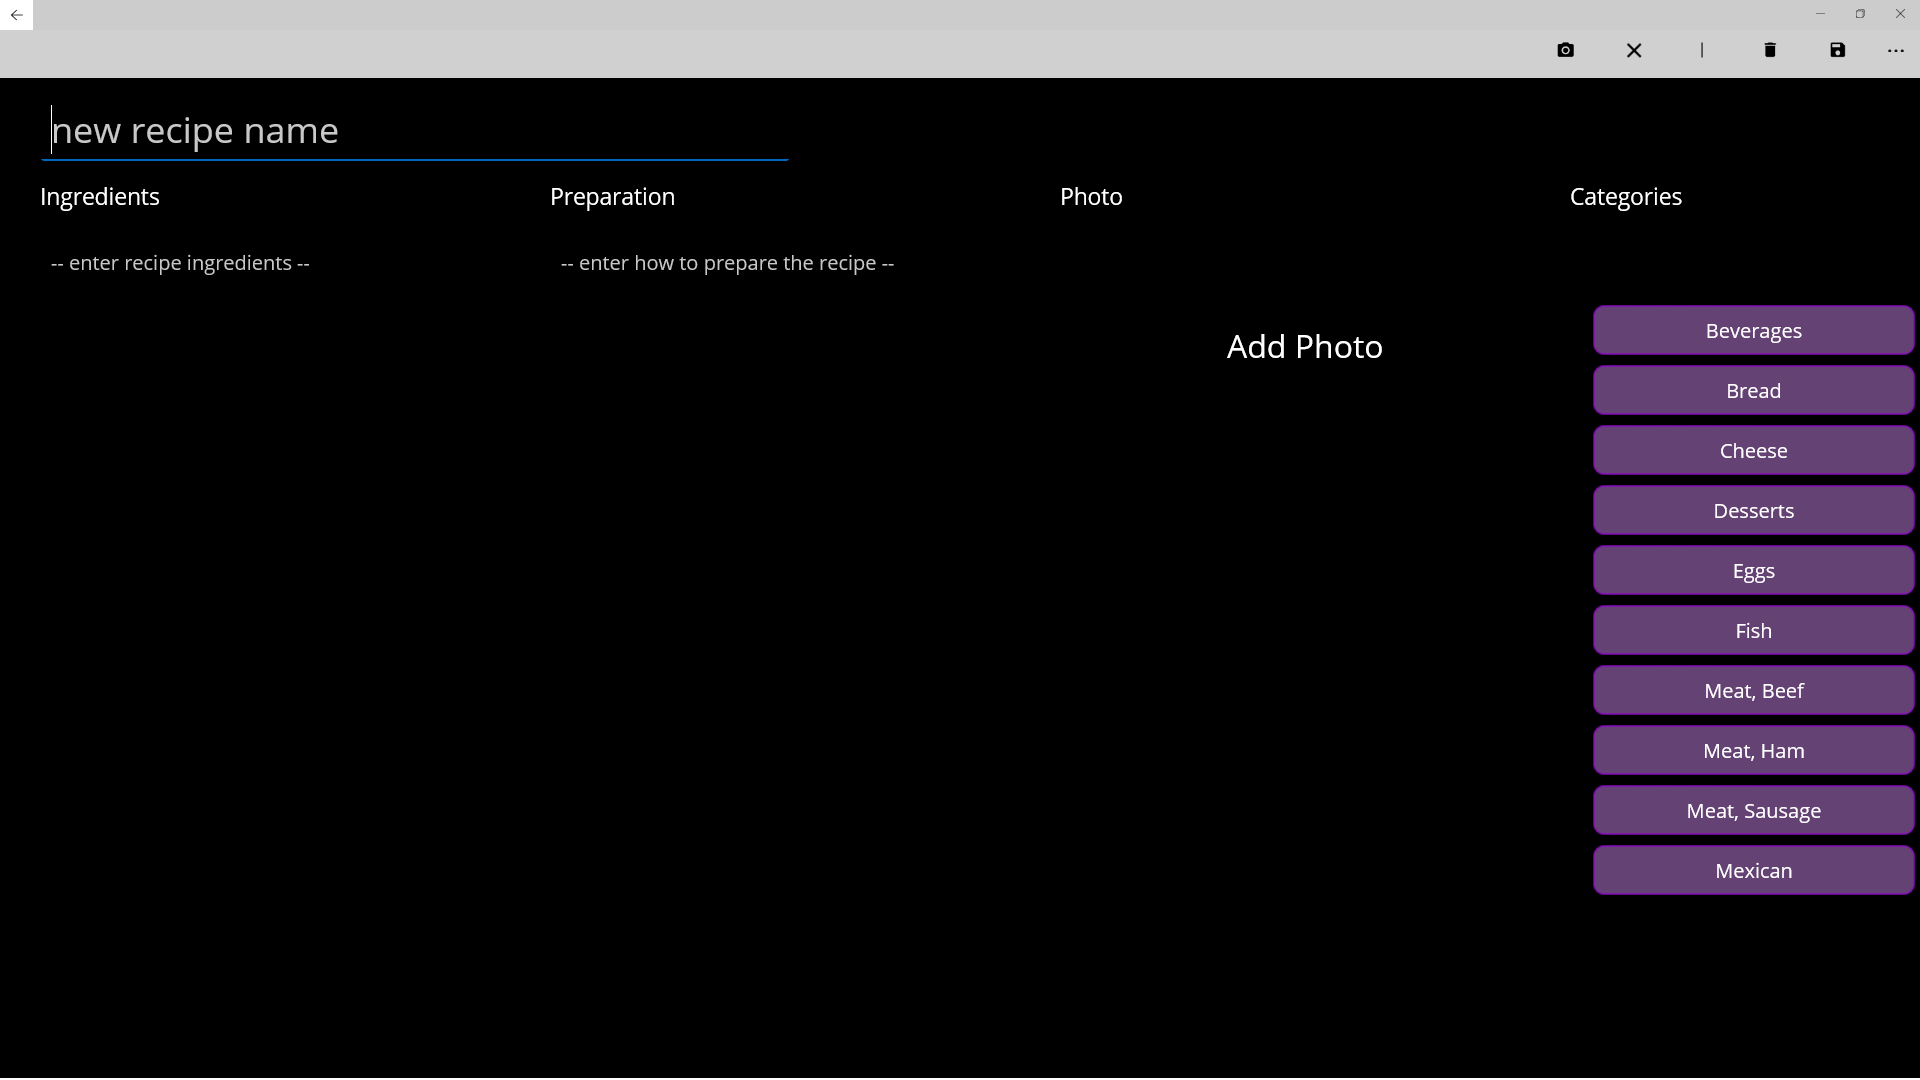Click in the new recipe name field
The image size is (1920, 1080).
coord(415,131)
